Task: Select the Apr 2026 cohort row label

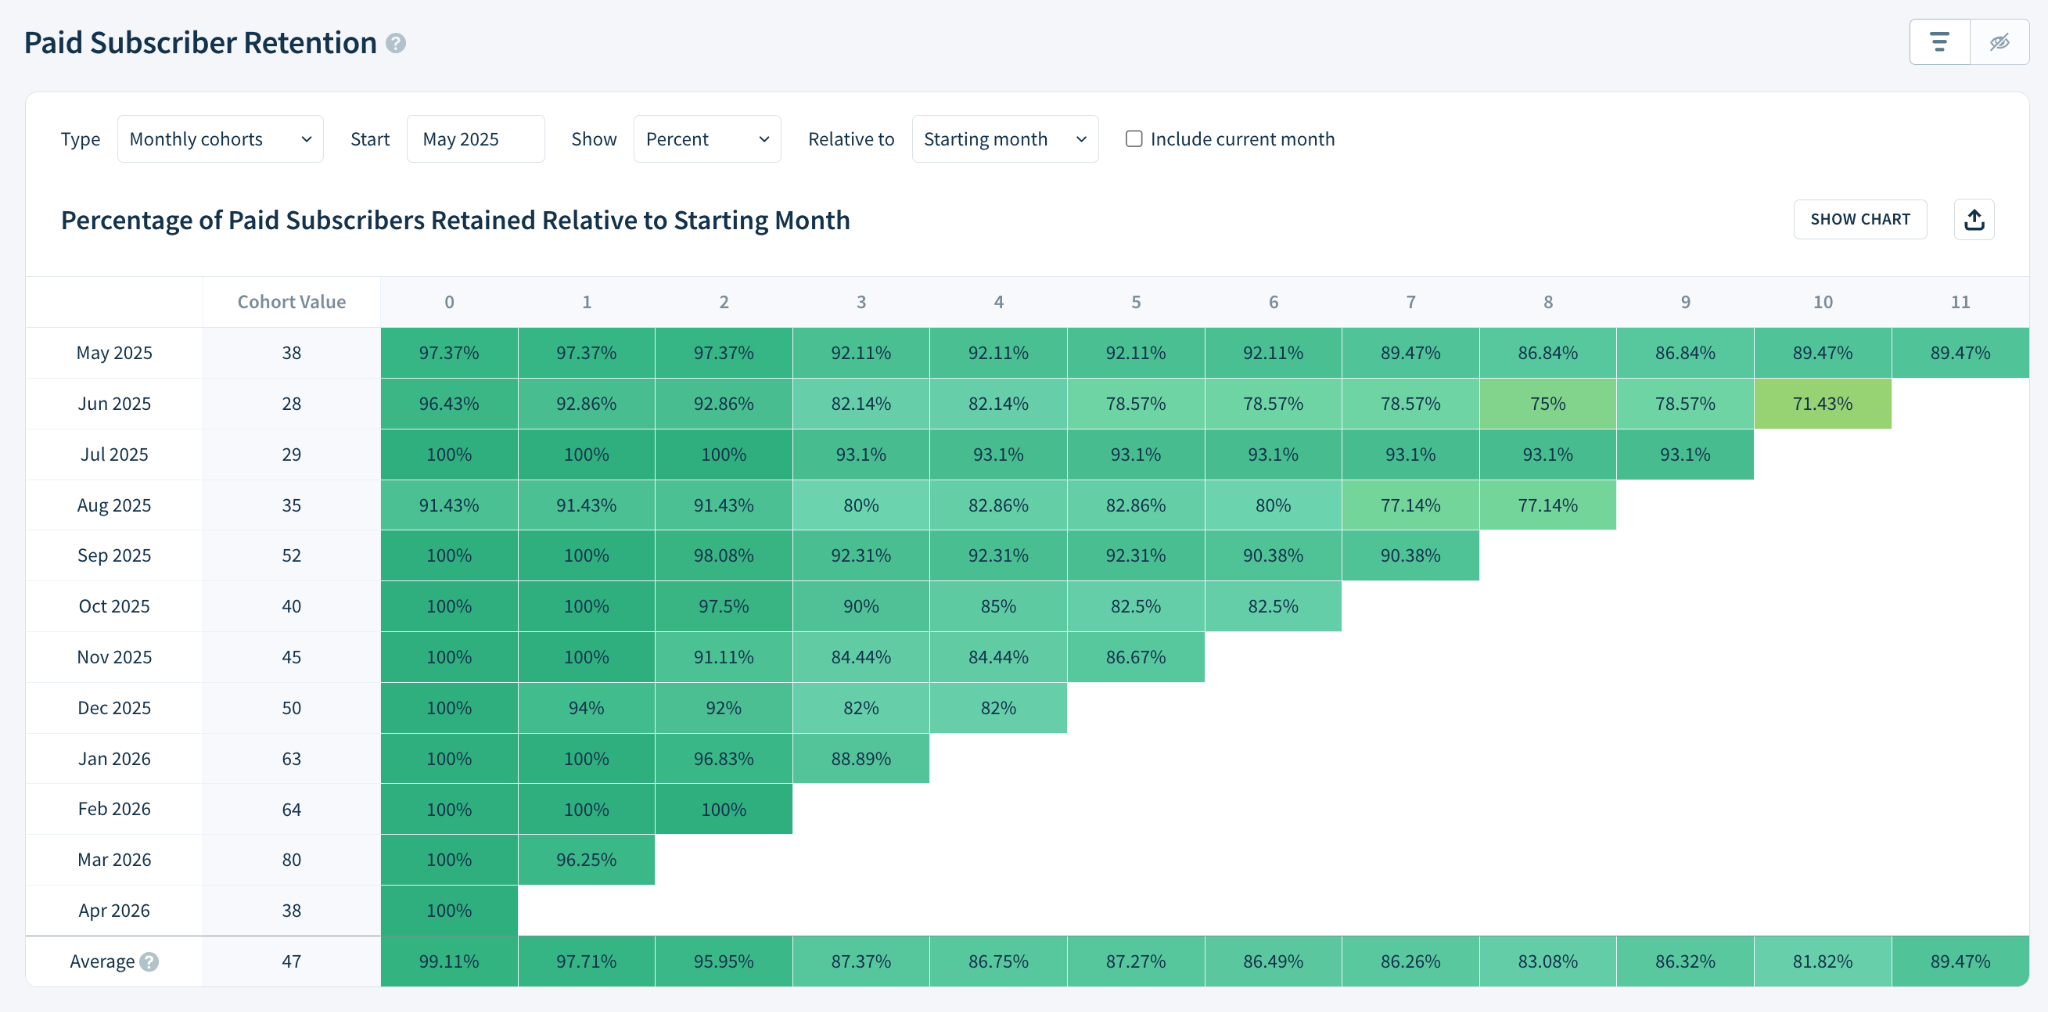Action: pyautogui.click(x=114, y=911)
